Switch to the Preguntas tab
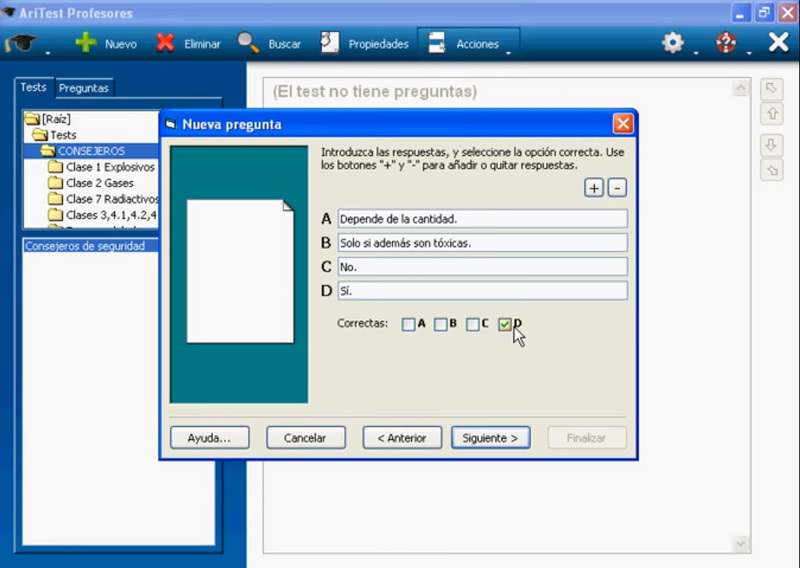This screenshot has height=568, width=800. 84,88
